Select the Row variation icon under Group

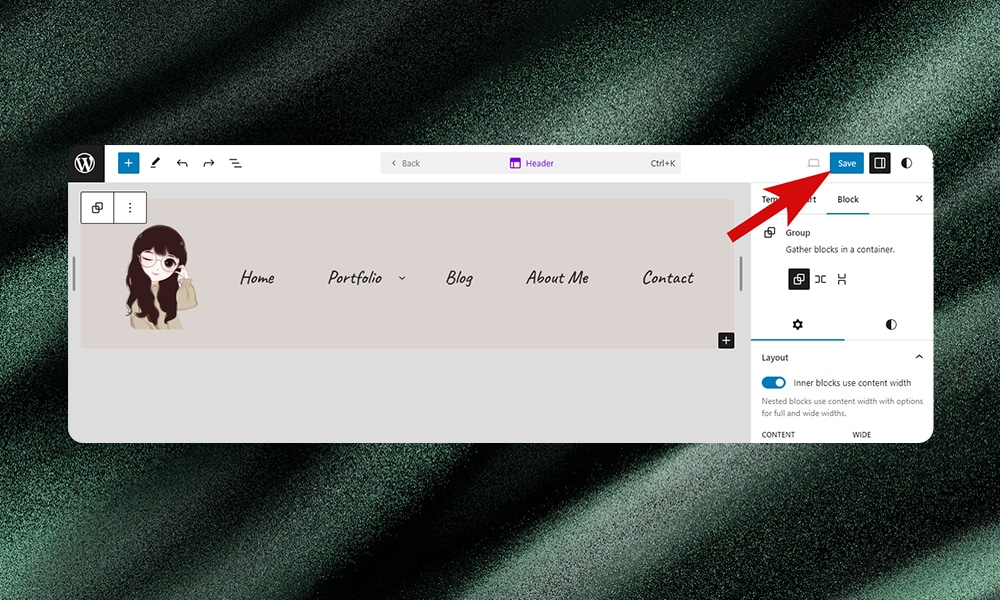click(820, 279)
